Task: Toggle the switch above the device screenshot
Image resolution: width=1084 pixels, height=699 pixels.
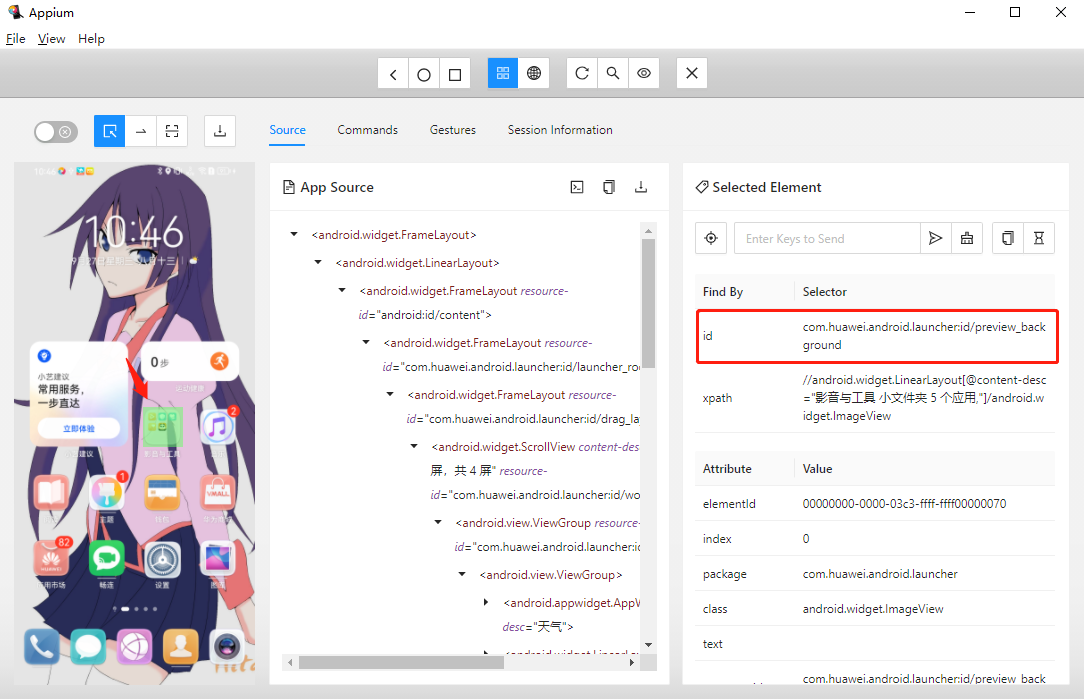Action: pos(55,132)
